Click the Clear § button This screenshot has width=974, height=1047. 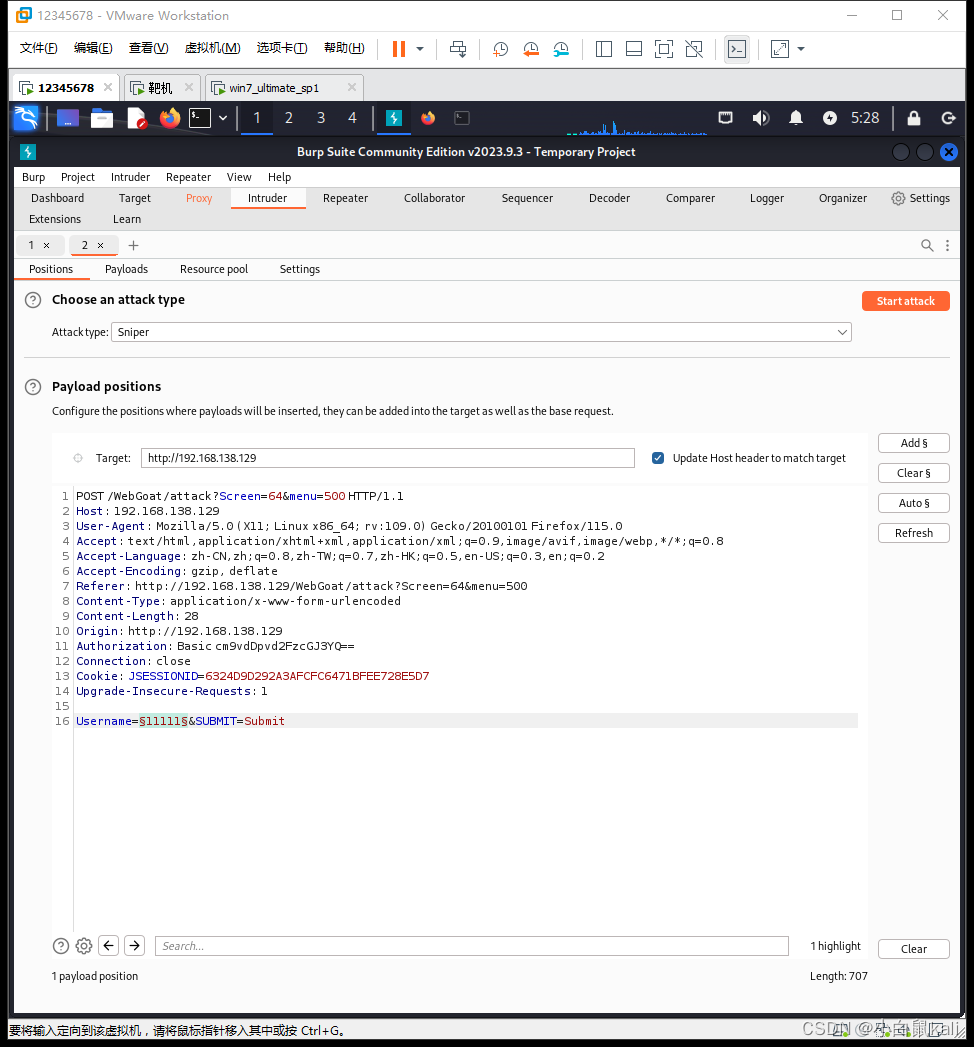point(913,473)
